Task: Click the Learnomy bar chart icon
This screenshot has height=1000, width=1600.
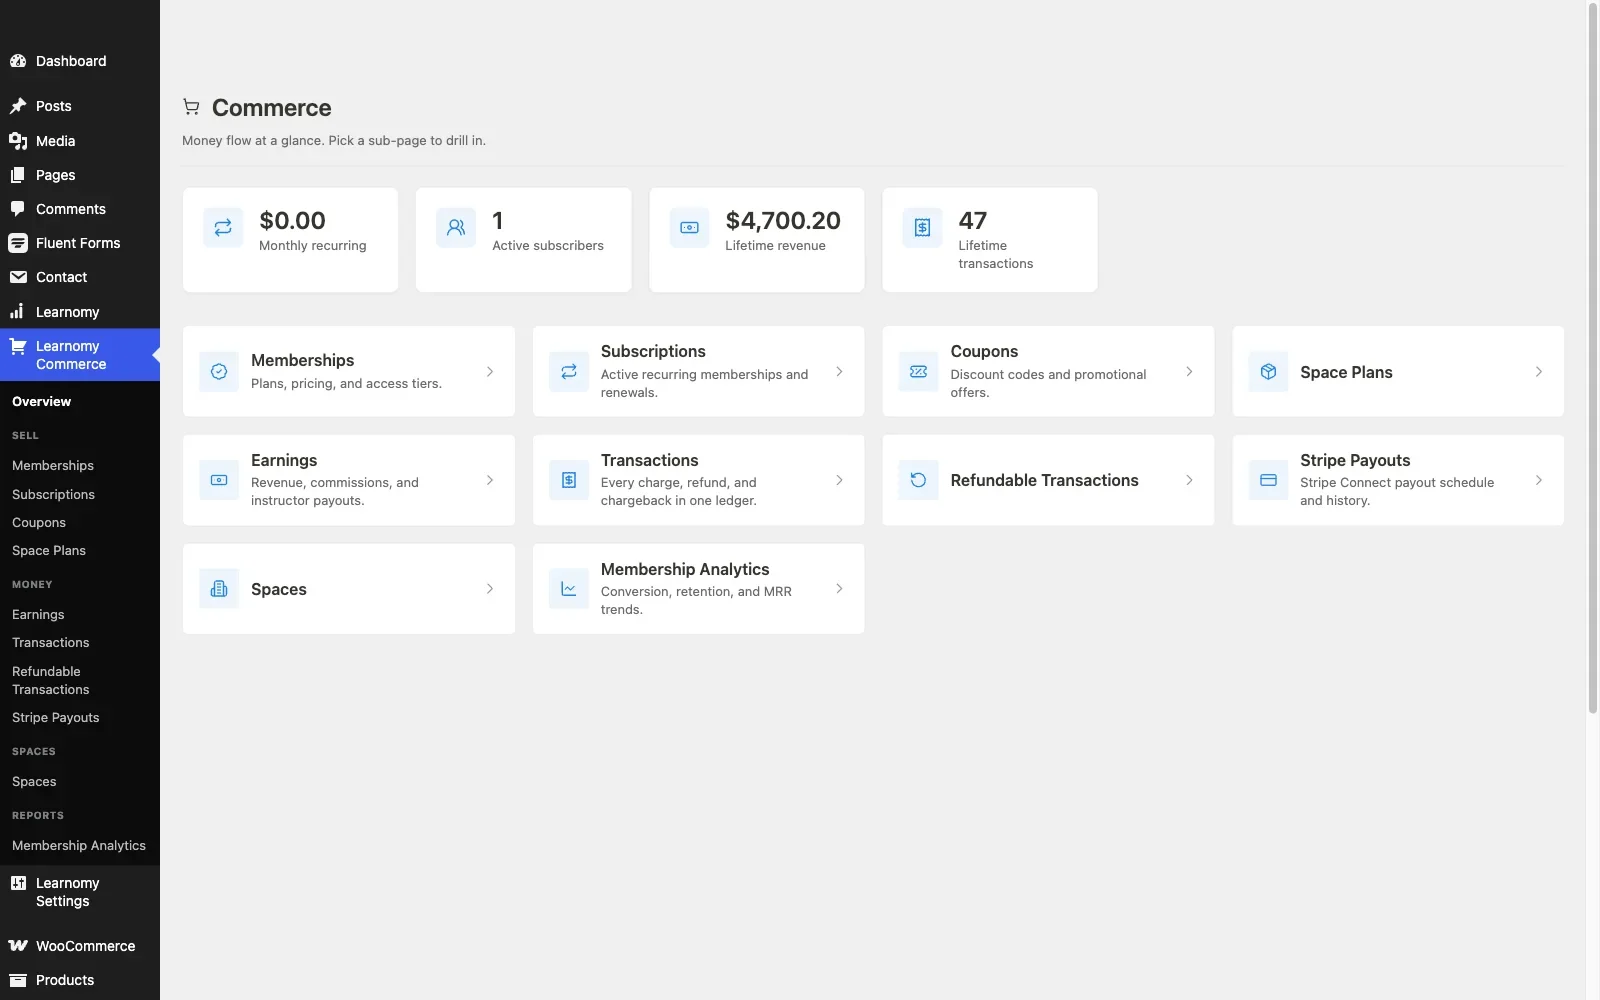Action: (x=18, y=312)
